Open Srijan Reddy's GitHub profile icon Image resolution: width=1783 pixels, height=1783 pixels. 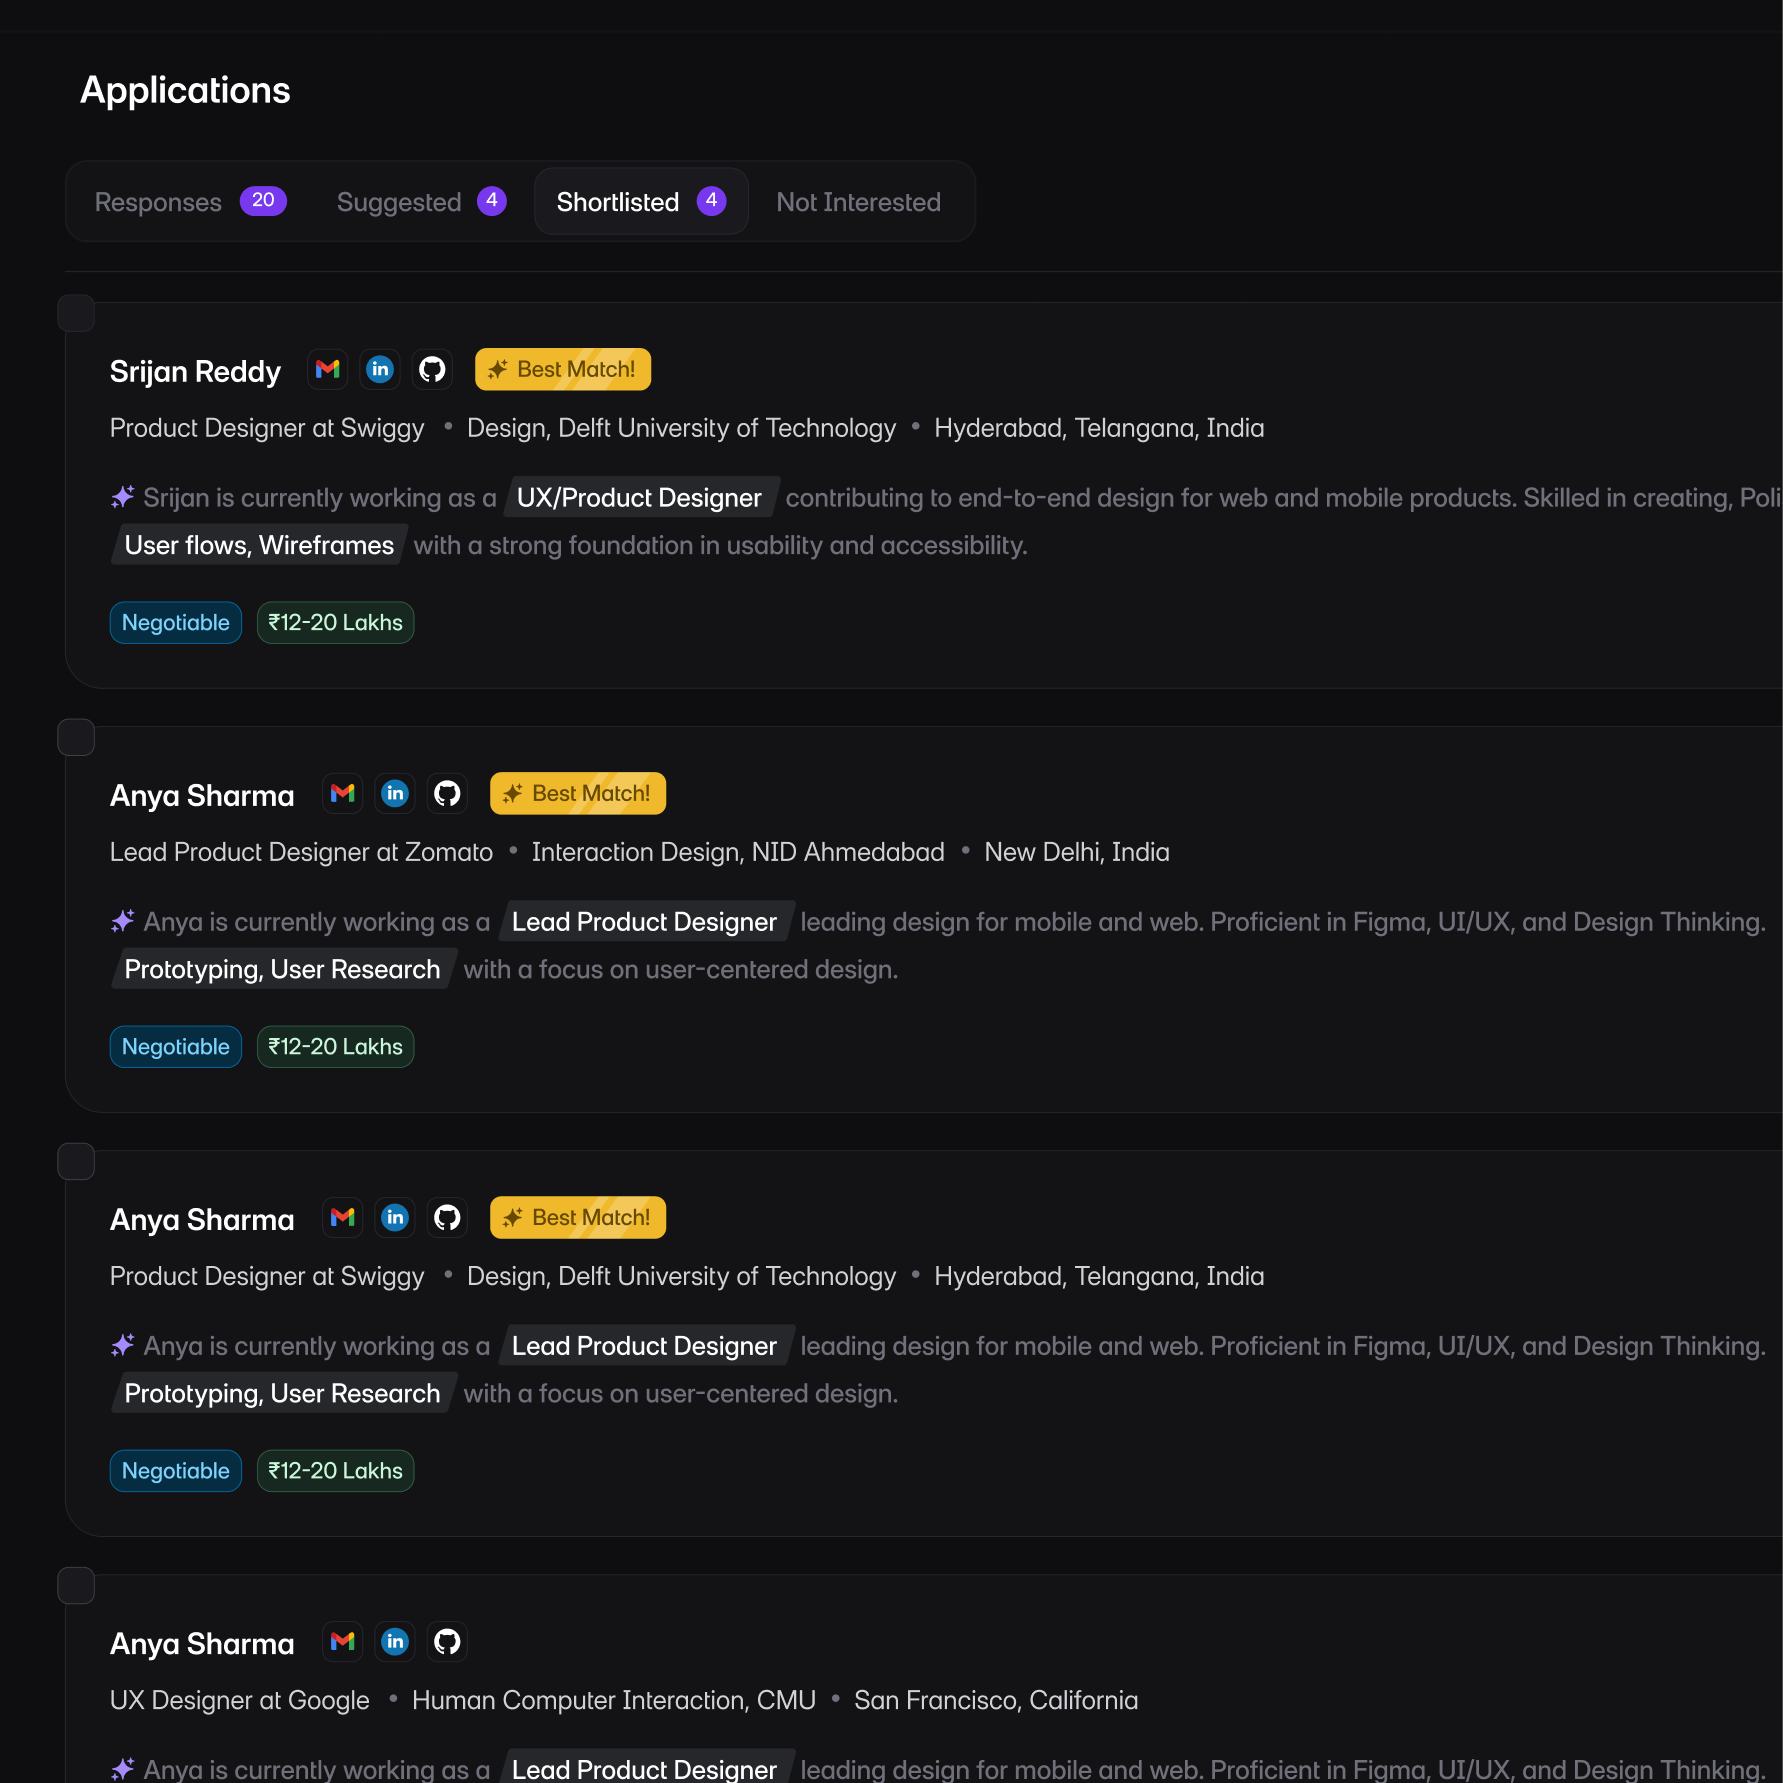coord(432,369)
